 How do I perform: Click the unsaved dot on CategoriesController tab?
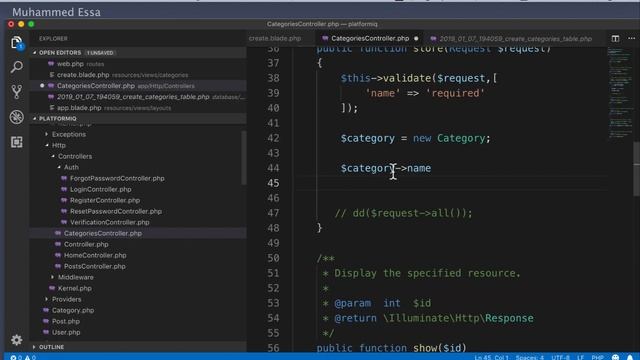[x=416, y=38]
